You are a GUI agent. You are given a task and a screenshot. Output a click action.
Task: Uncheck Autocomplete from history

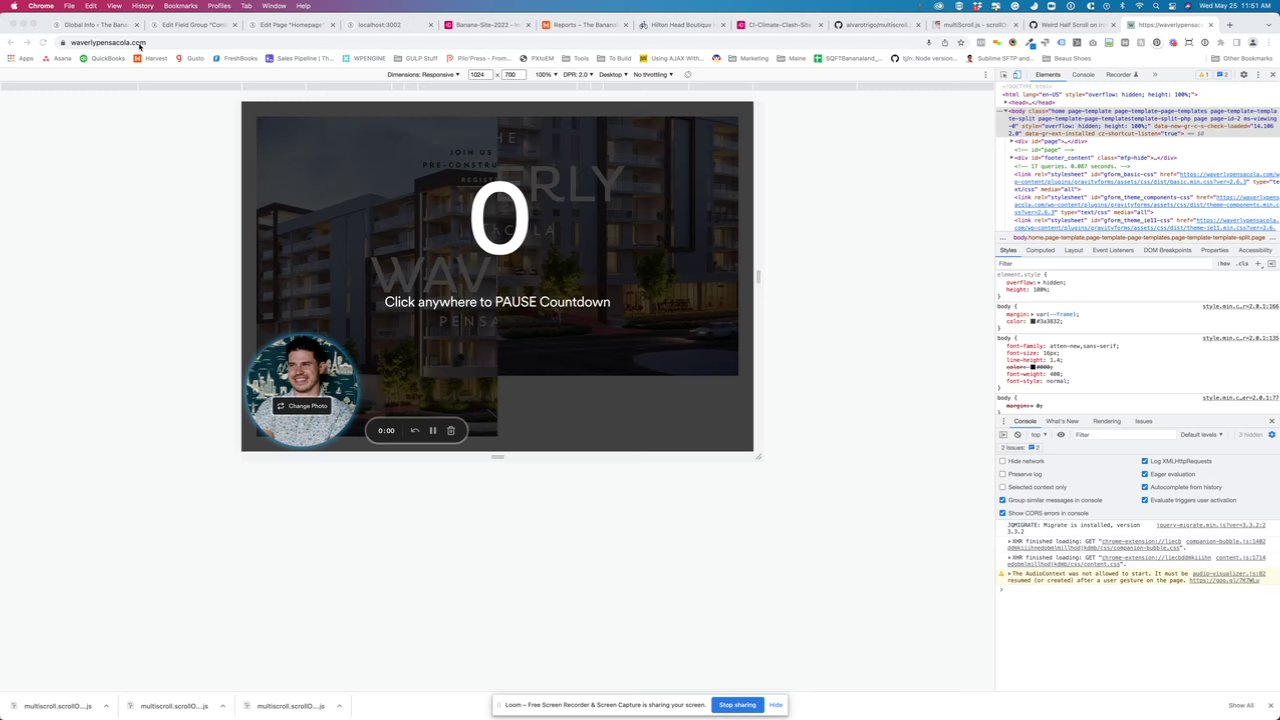[x=1145, y=487]
